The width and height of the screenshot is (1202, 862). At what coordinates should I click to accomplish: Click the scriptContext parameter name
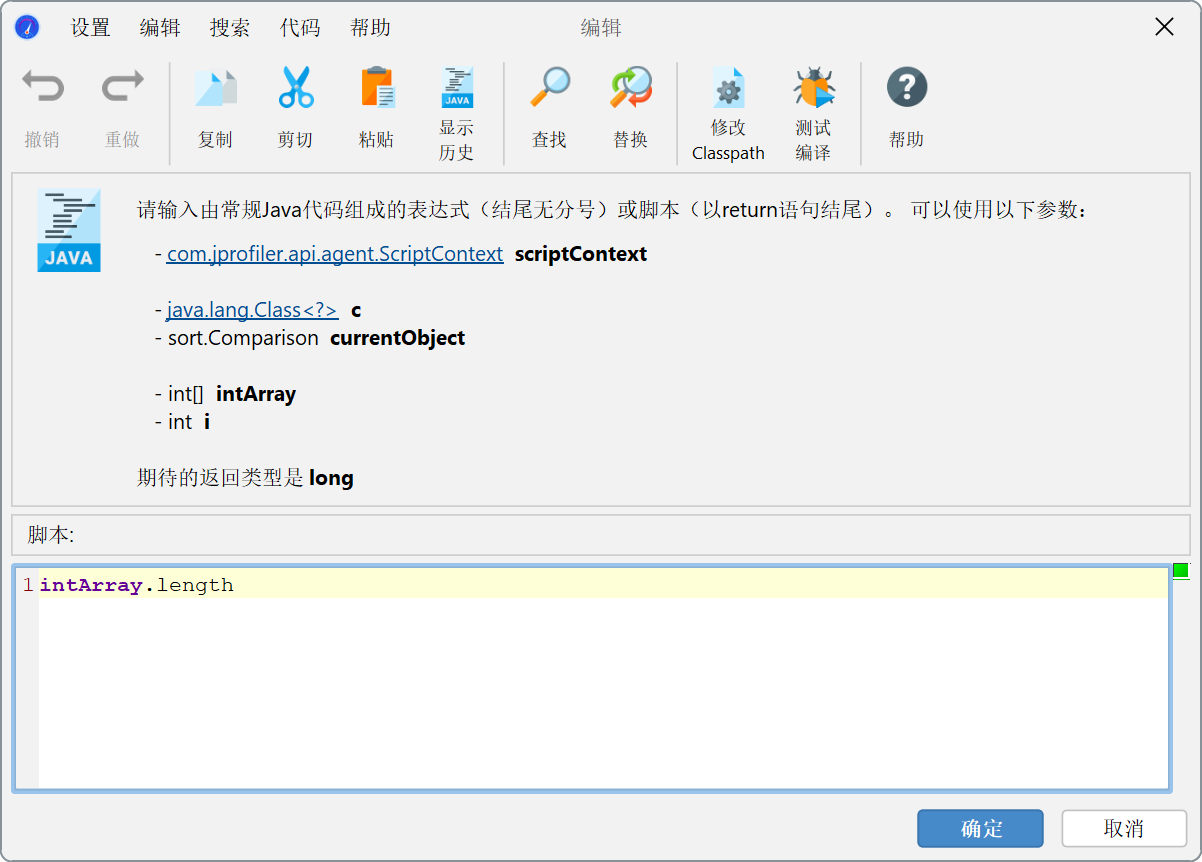click(581, 254)
